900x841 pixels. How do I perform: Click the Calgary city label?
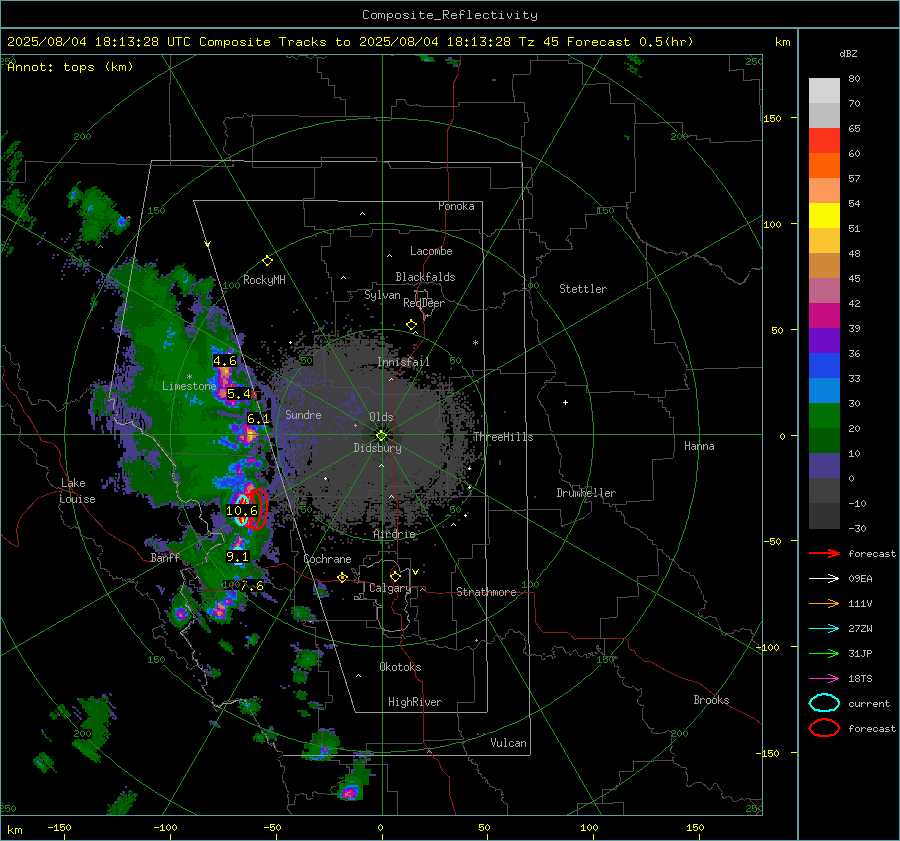click(x=390, y=588)
